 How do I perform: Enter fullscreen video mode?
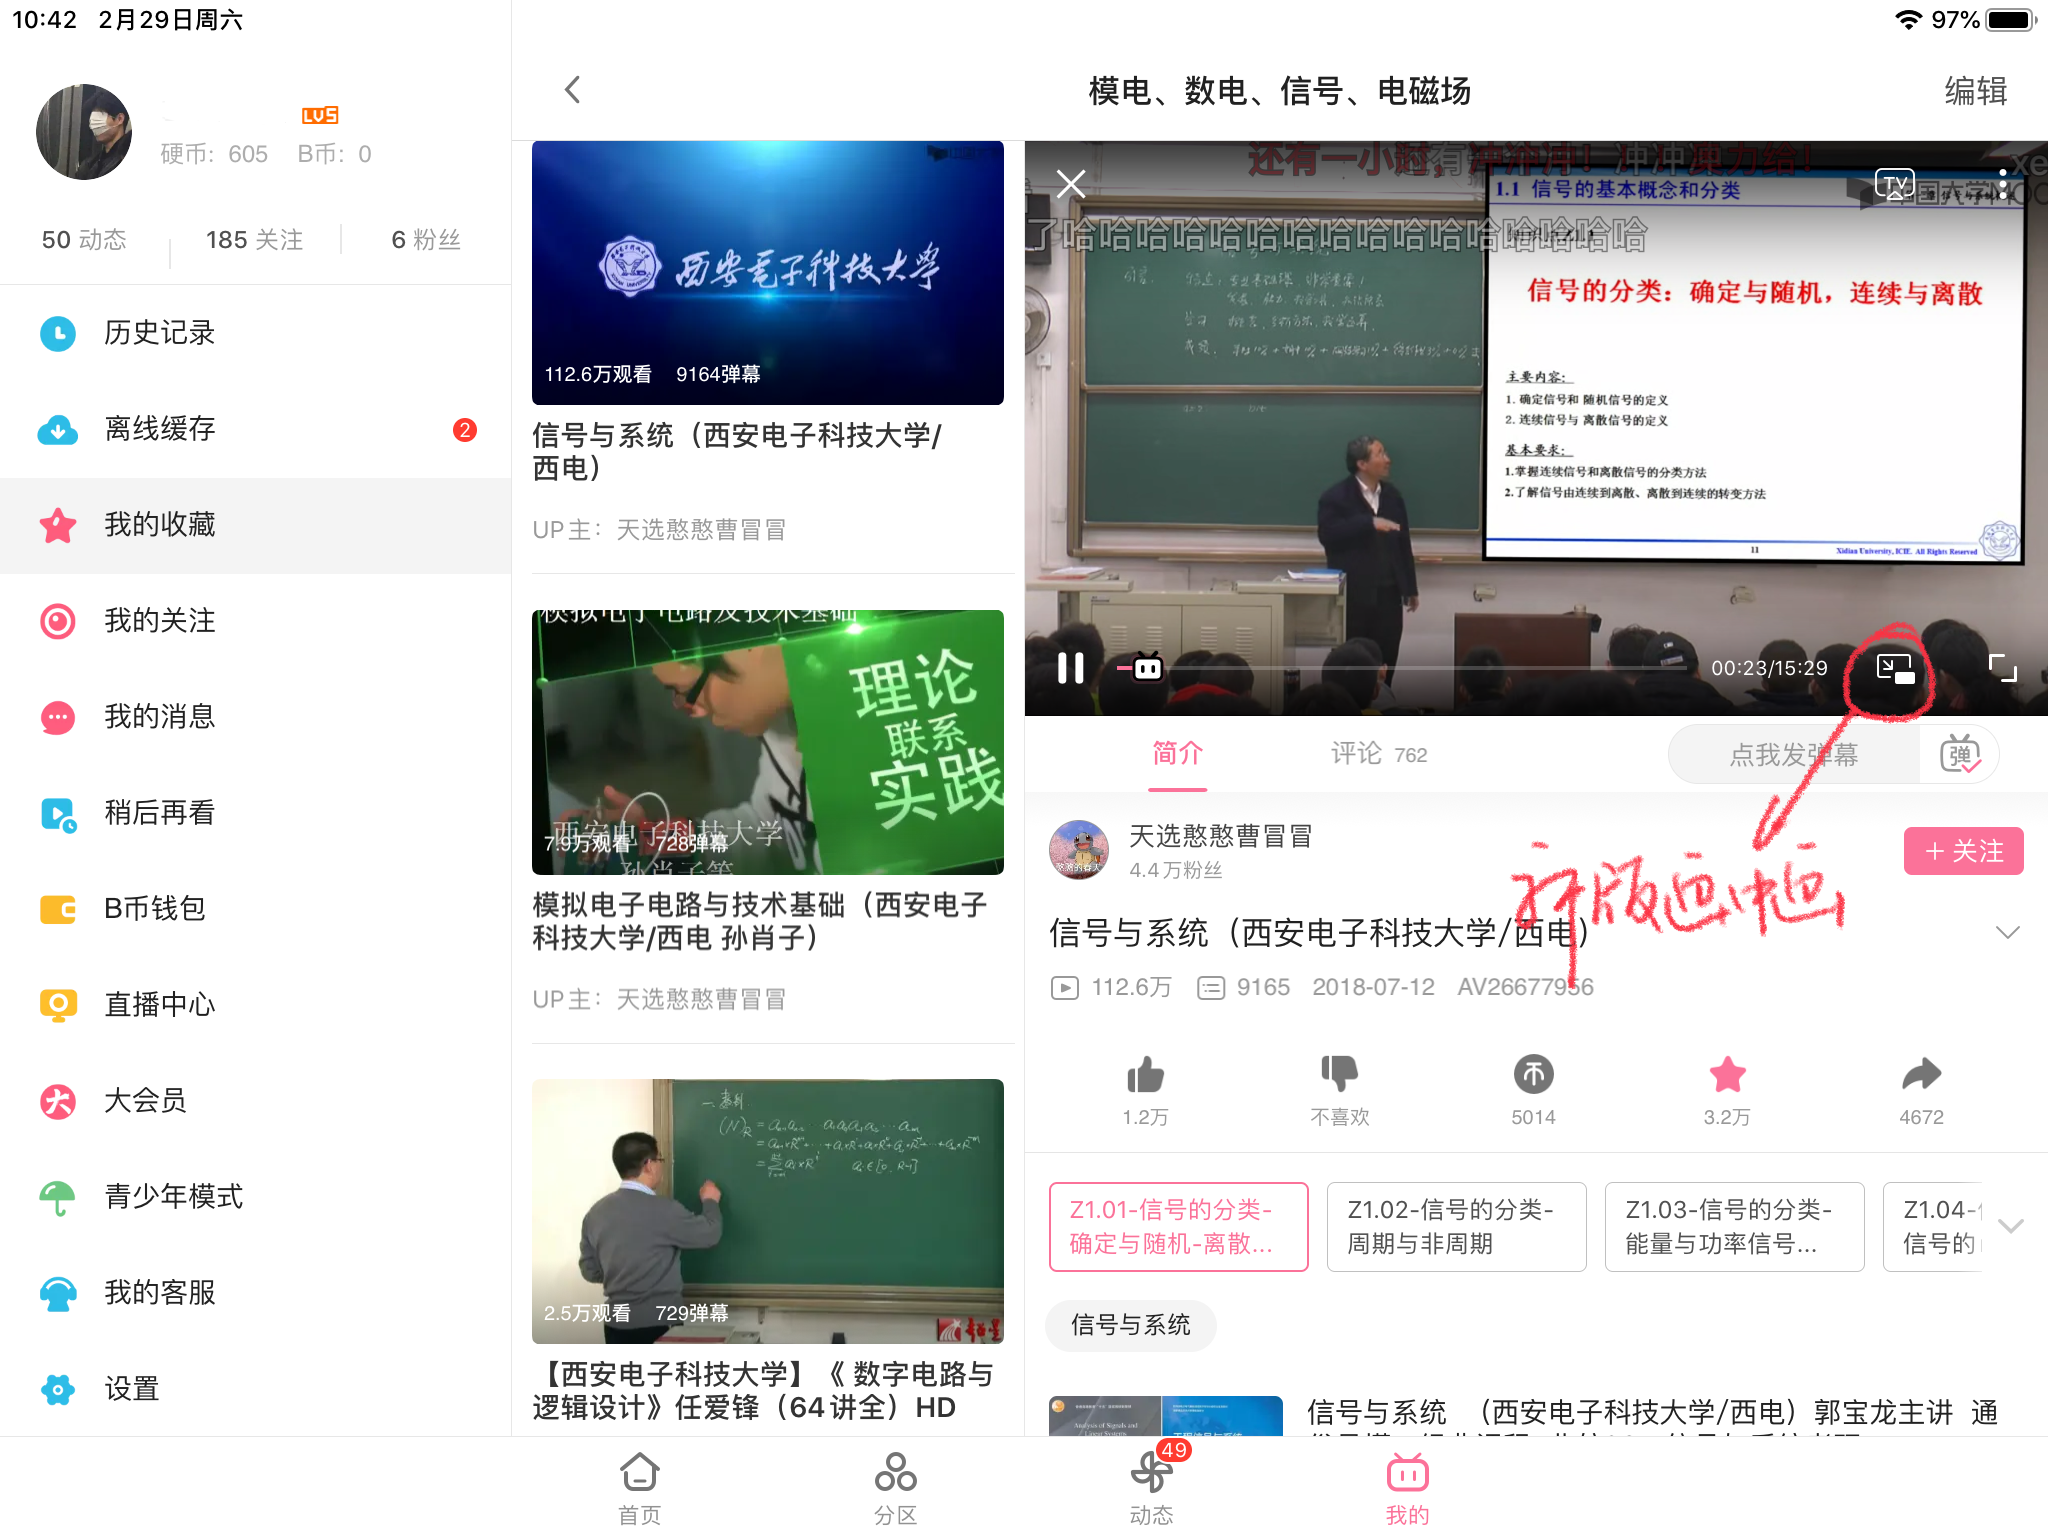2002,668
